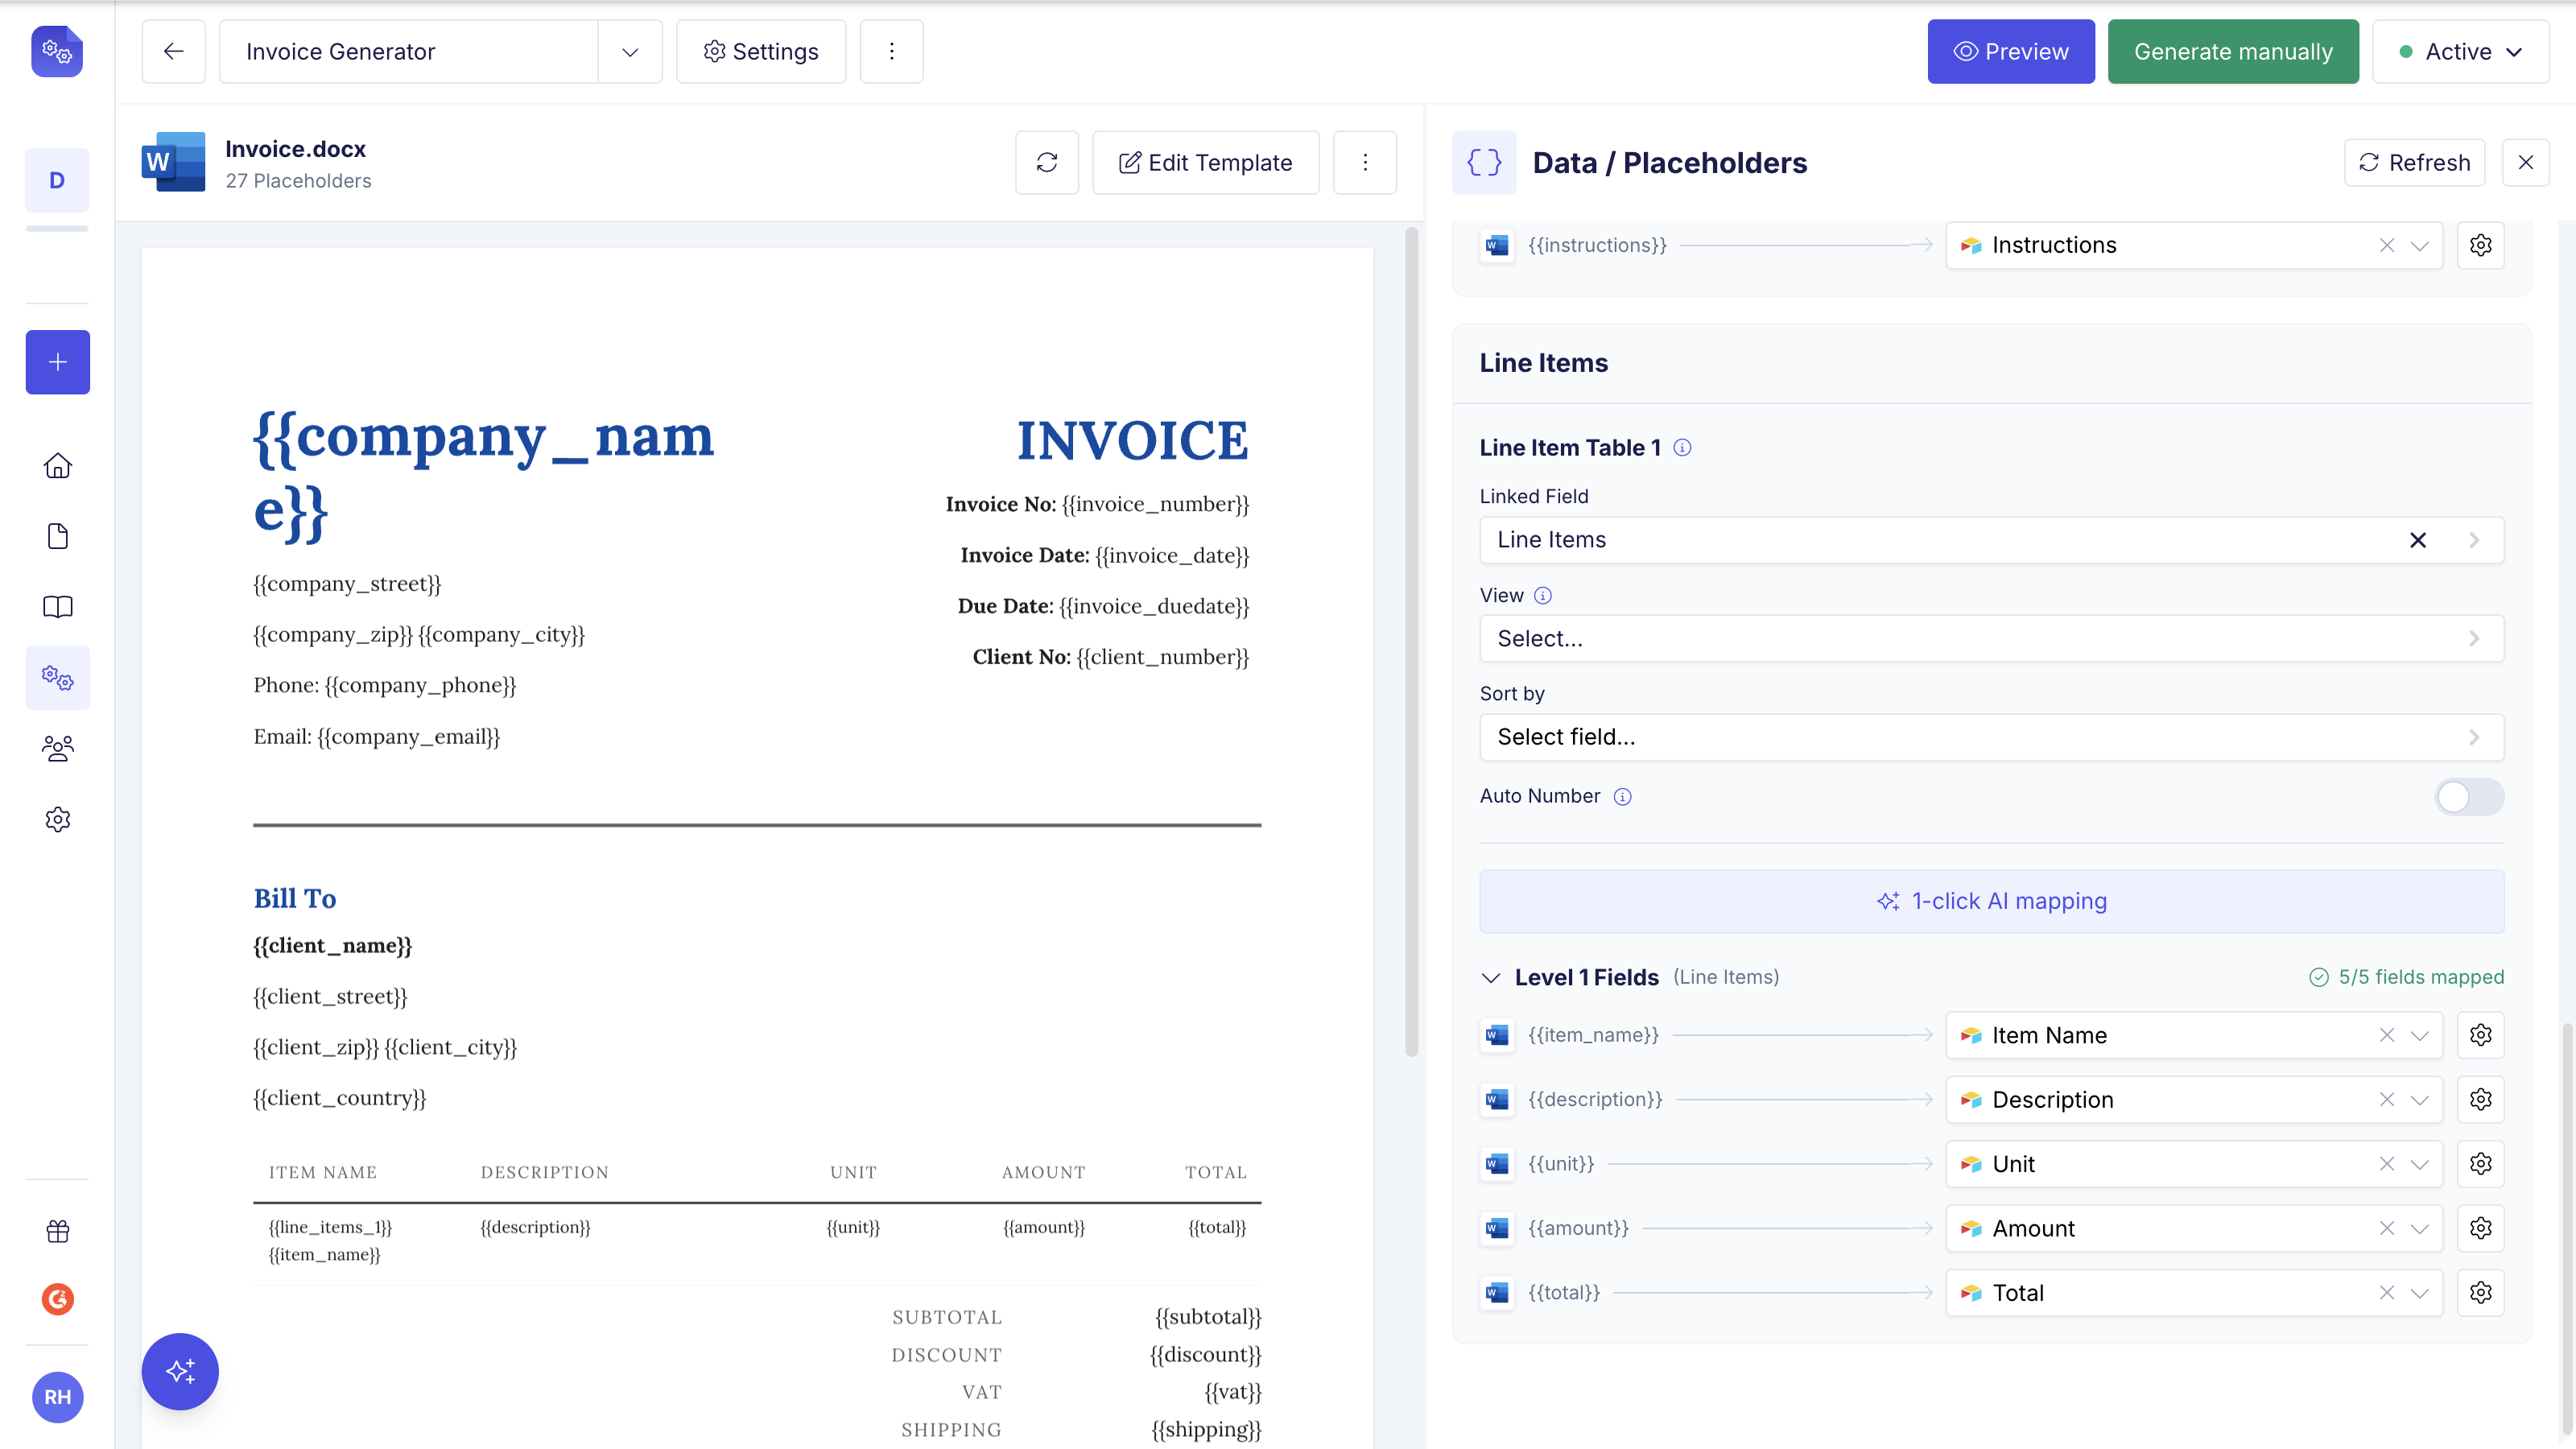The width and height of the screenshot is (2576, 1449).
Task: Open the automations gears icon in sidebar
Action: 57,678
